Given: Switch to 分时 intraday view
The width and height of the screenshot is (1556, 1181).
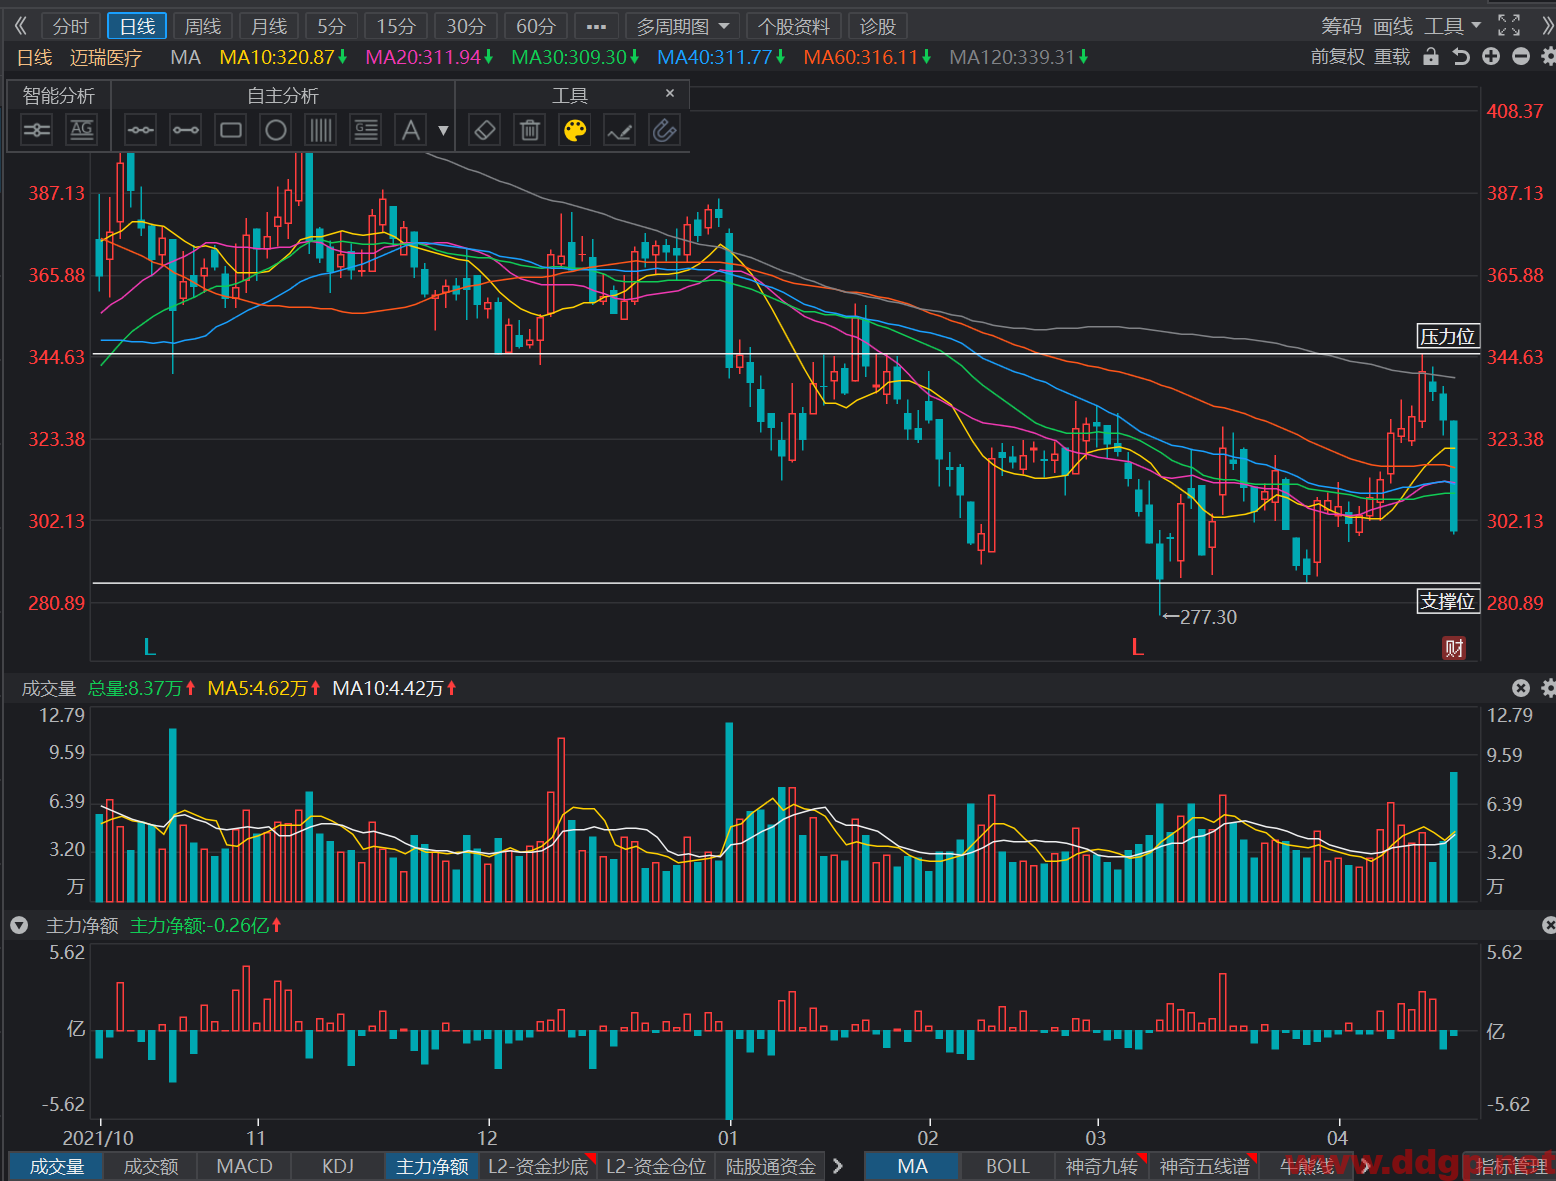Looking at the screenshot, I should 71,26.
